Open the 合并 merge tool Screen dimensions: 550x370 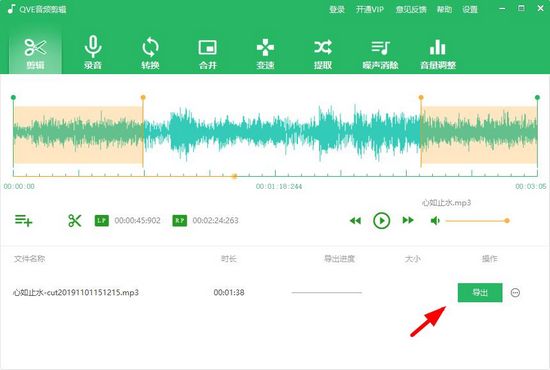(208, 53)
